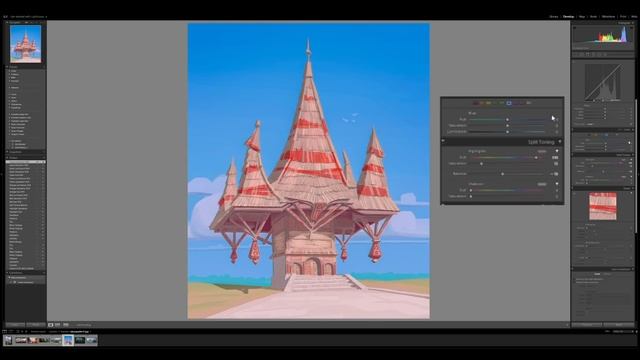The height and width of the screenshot is (360, 640).
Task: Select highlighted Blue color in enlarged inset
Action: point(509,103)
